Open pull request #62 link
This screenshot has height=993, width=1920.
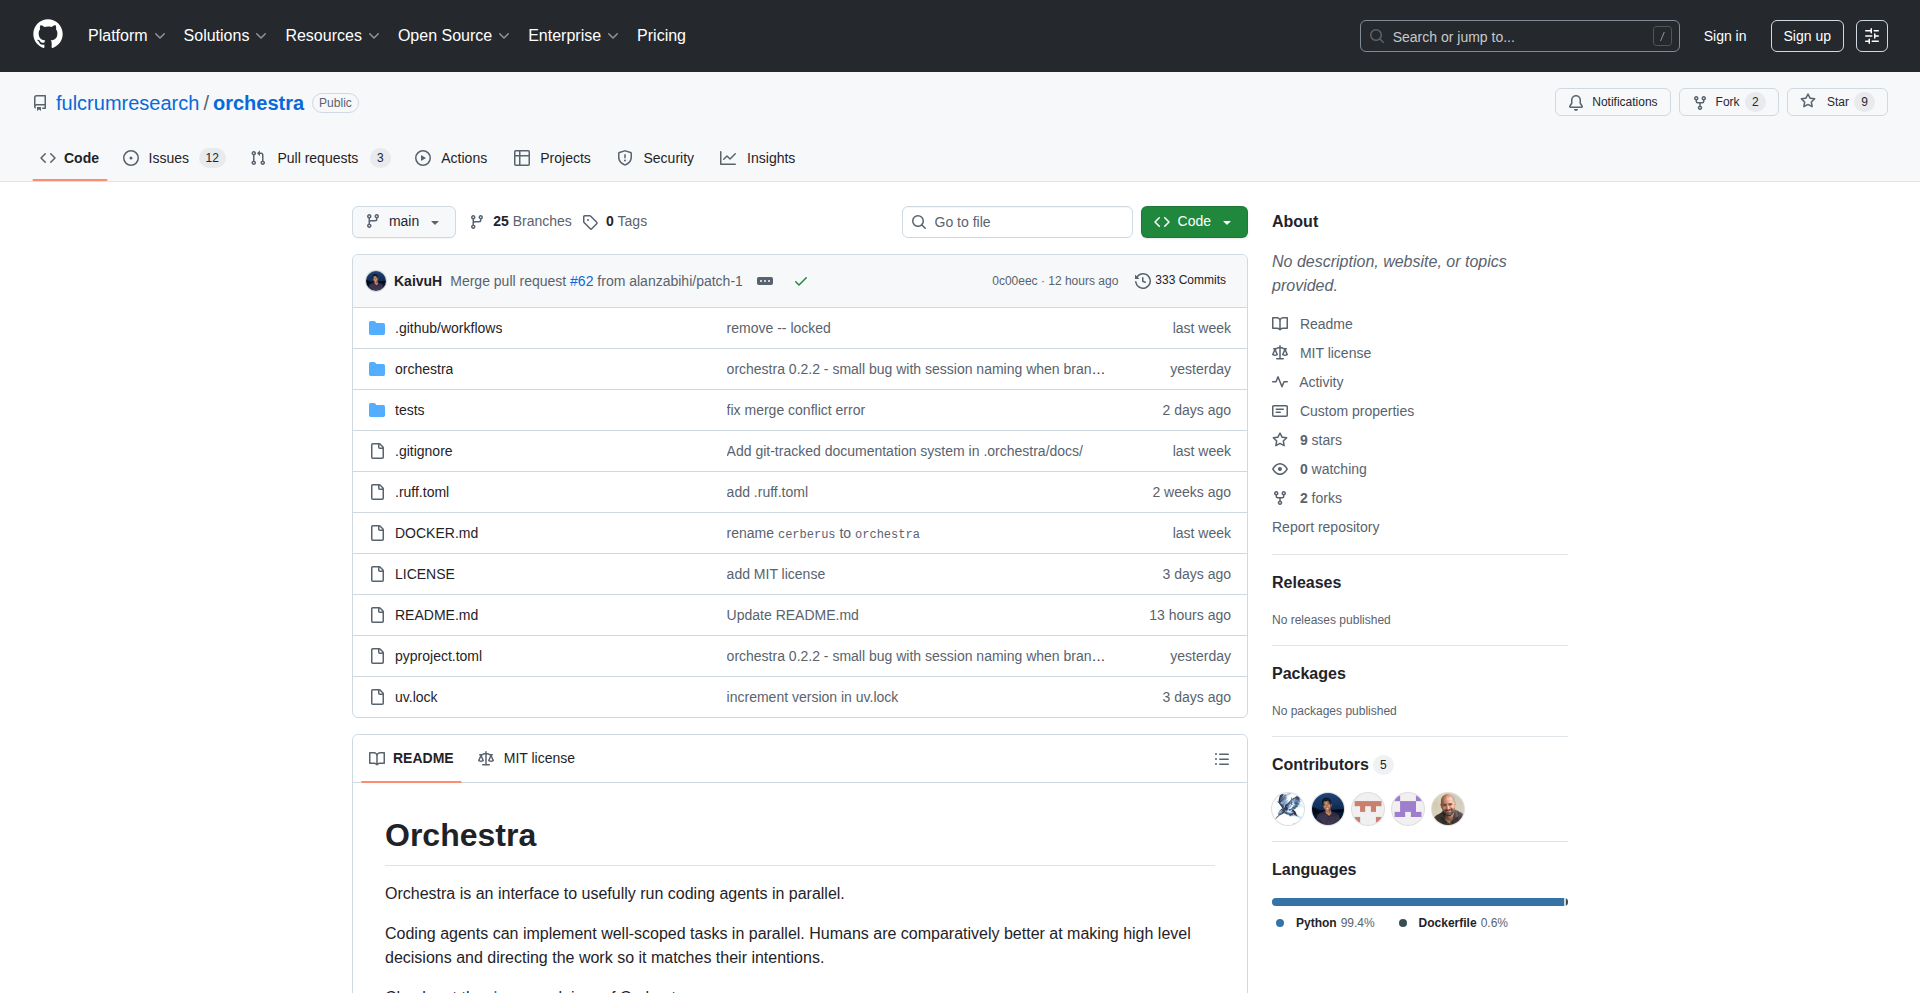(x=582, y=281)
